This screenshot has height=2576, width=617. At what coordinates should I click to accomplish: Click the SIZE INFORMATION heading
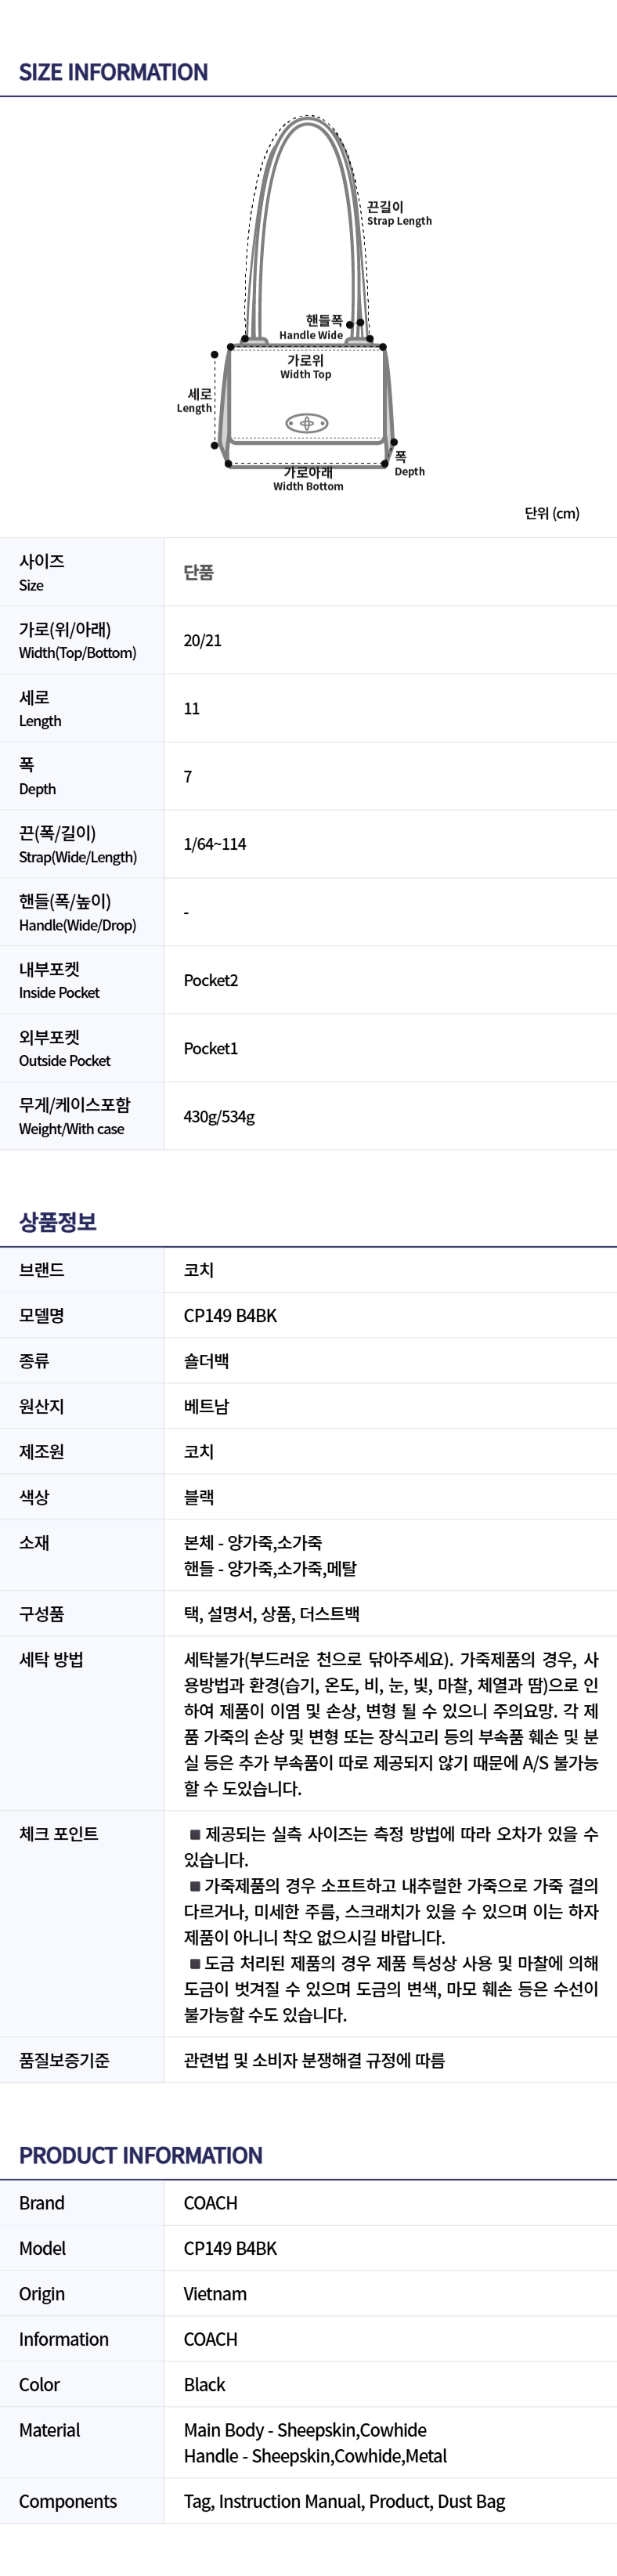[x=113, y=72]
